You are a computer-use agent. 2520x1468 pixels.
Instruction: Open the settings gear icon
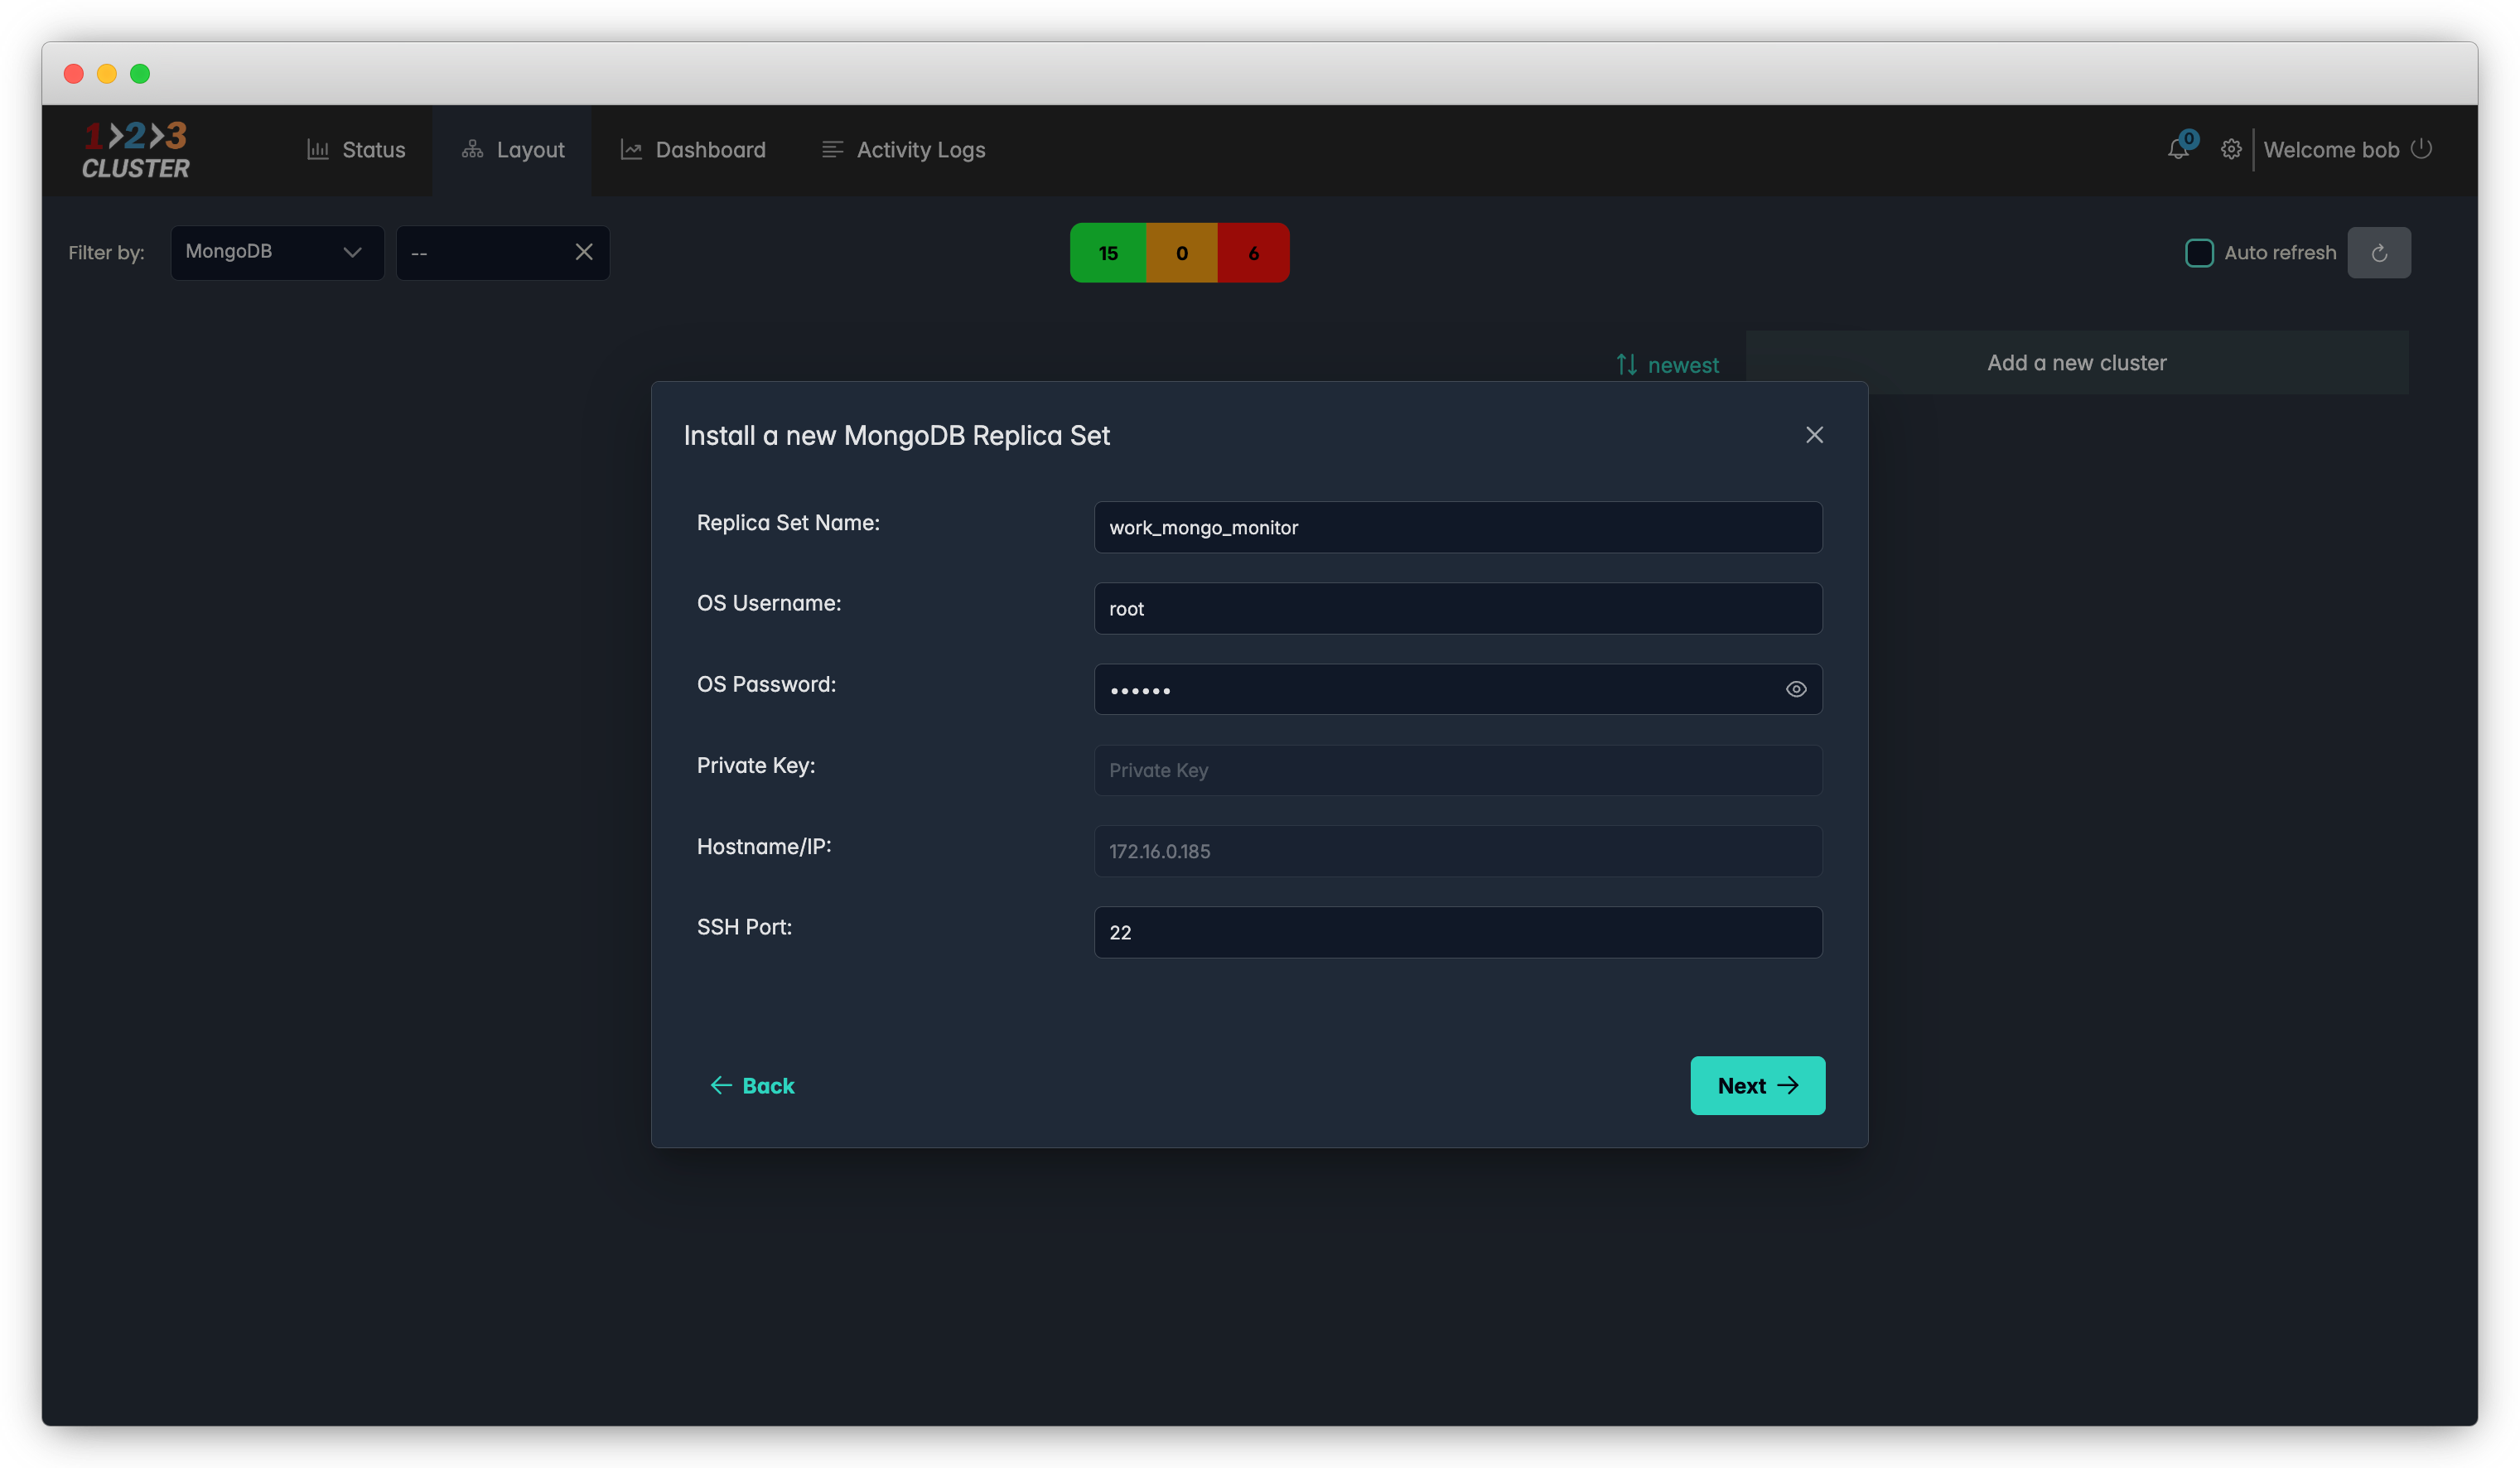pos(2230,149)
